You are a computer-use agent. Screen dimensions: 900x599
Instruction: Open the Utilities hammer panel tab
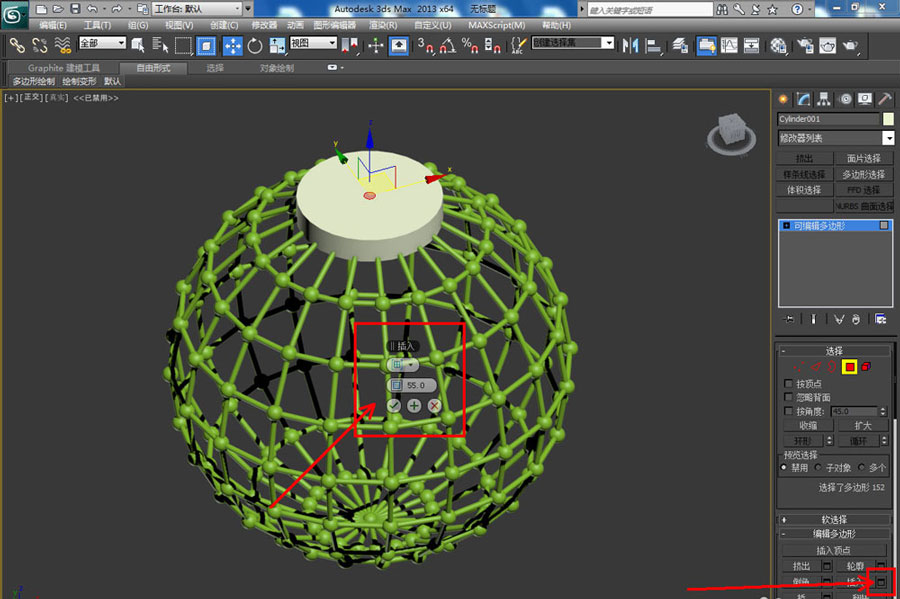885,99
